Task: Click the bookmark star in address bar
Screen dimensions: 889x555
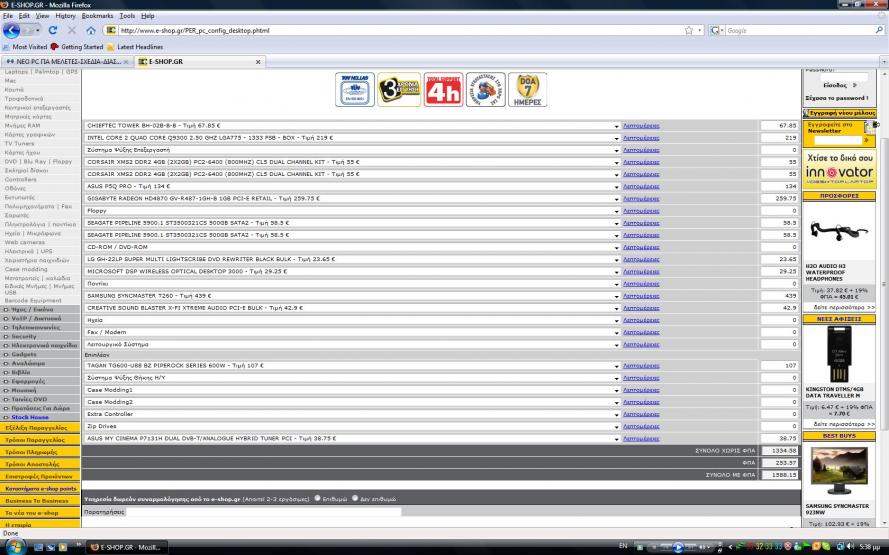Action: (x=689, y=30)
